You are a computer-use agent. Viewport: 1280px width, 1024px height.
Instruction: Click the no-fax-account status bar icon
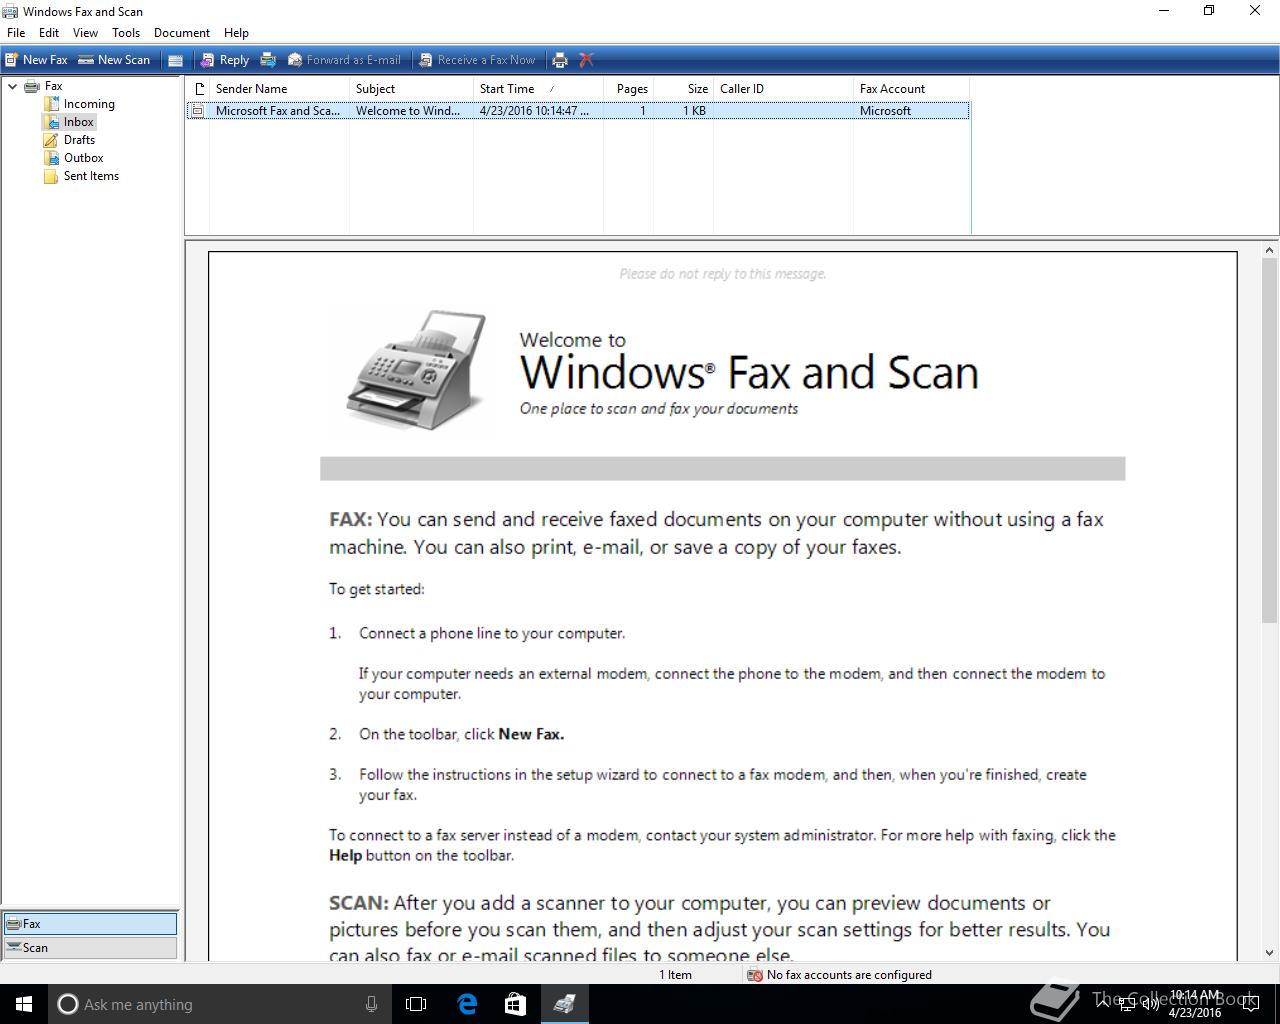tap(755, 975)
